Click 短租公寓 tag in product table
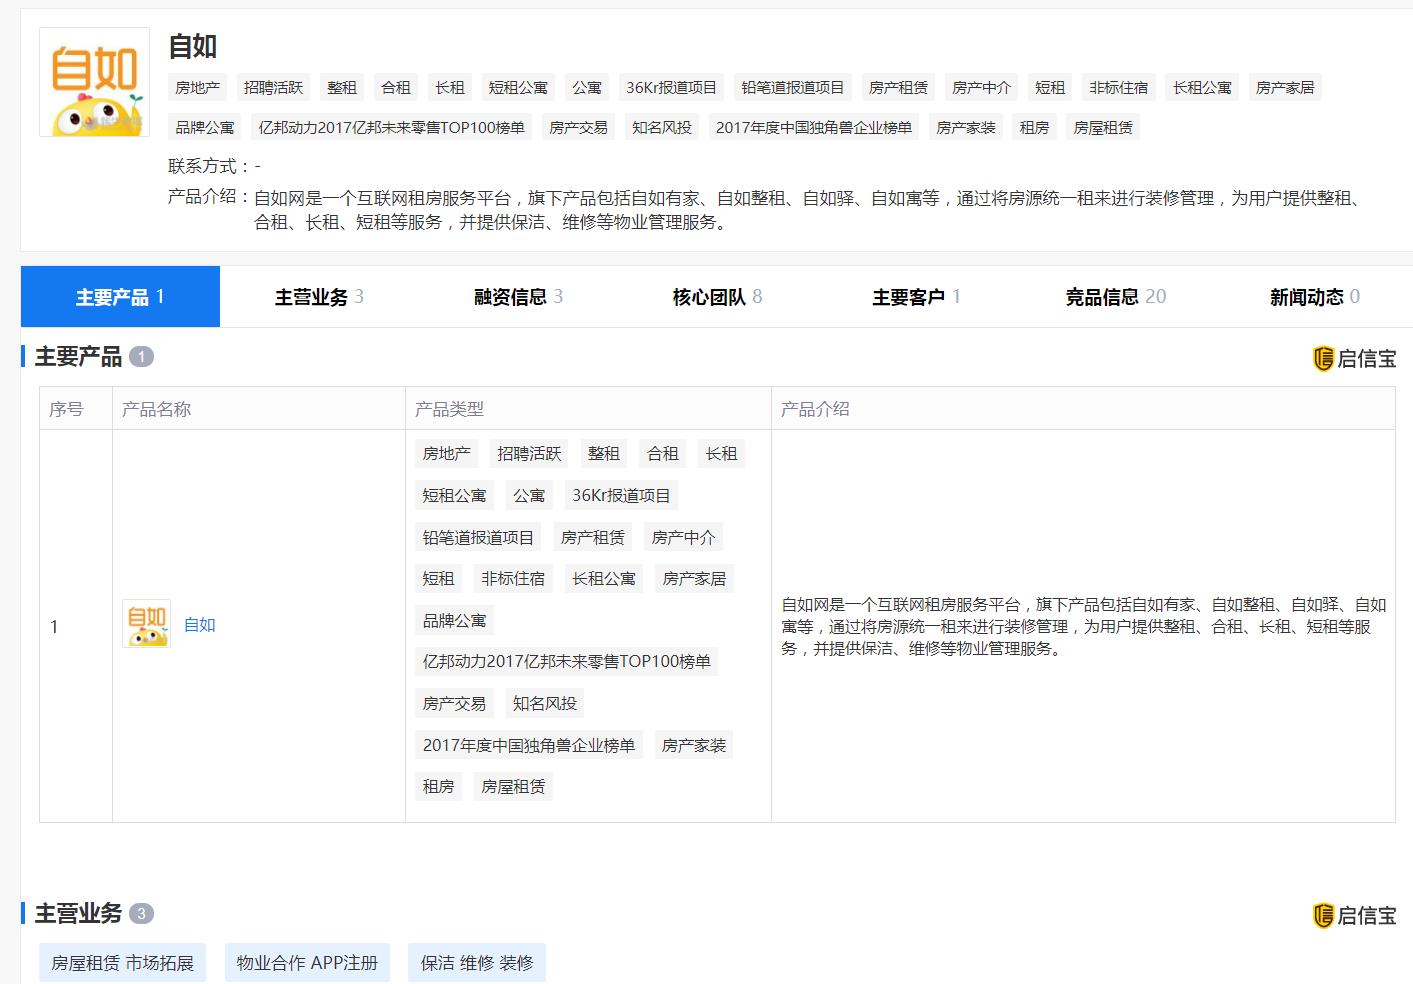Image resolution: width=1413 pixels, height=984 pixels. [454, 496]
